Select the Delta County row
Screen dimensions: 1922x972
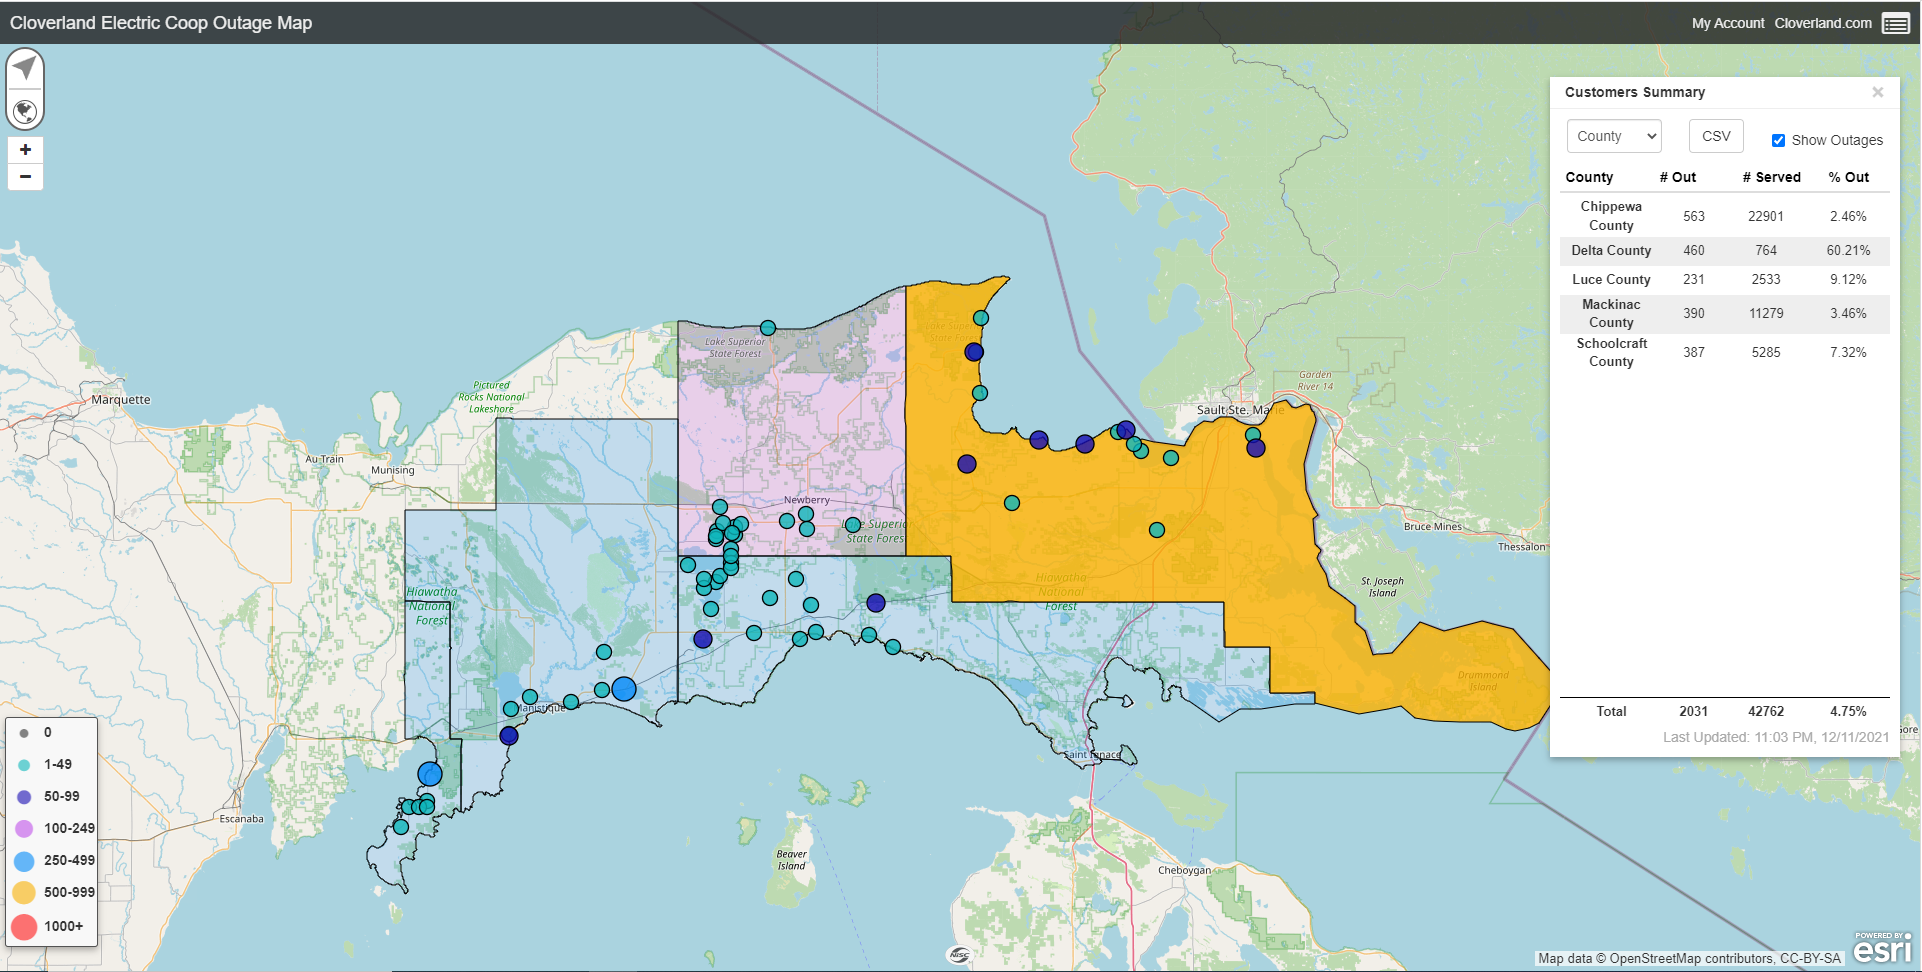[1725, 251]
